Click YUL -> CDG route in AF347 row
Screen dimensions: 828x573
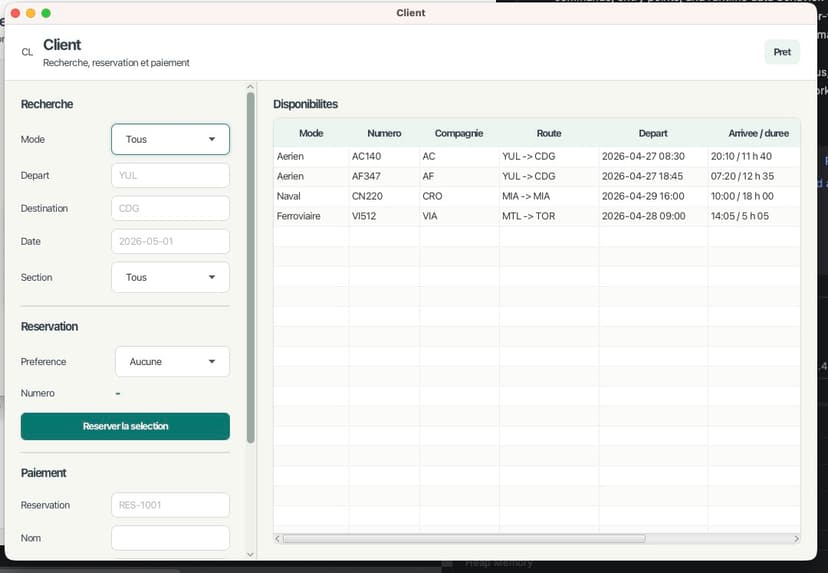pyautogui.click(x=549, y=176)
